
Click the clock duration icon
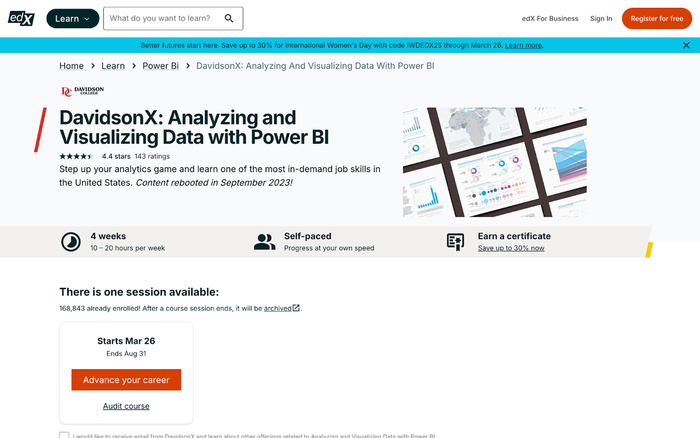pyautogui.click(x=71, y=242)
